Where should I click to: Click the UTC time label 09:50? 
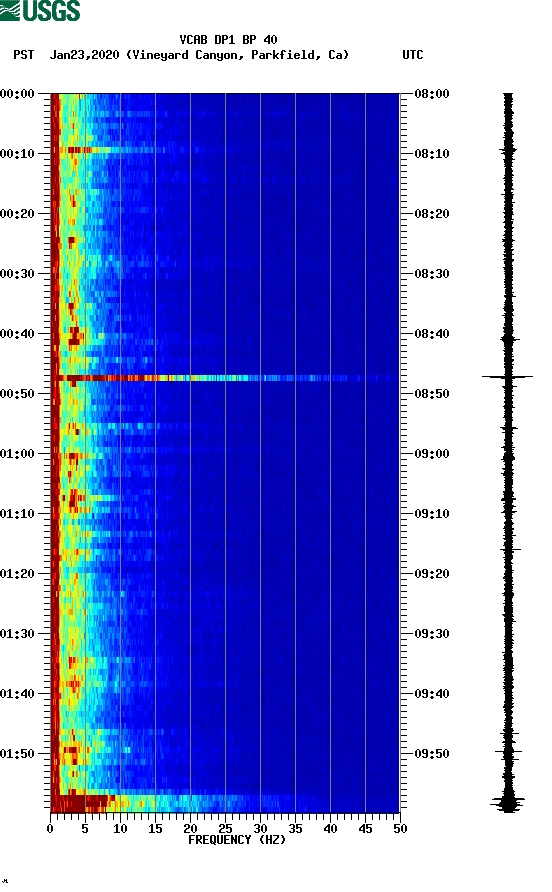click(432, 754)
